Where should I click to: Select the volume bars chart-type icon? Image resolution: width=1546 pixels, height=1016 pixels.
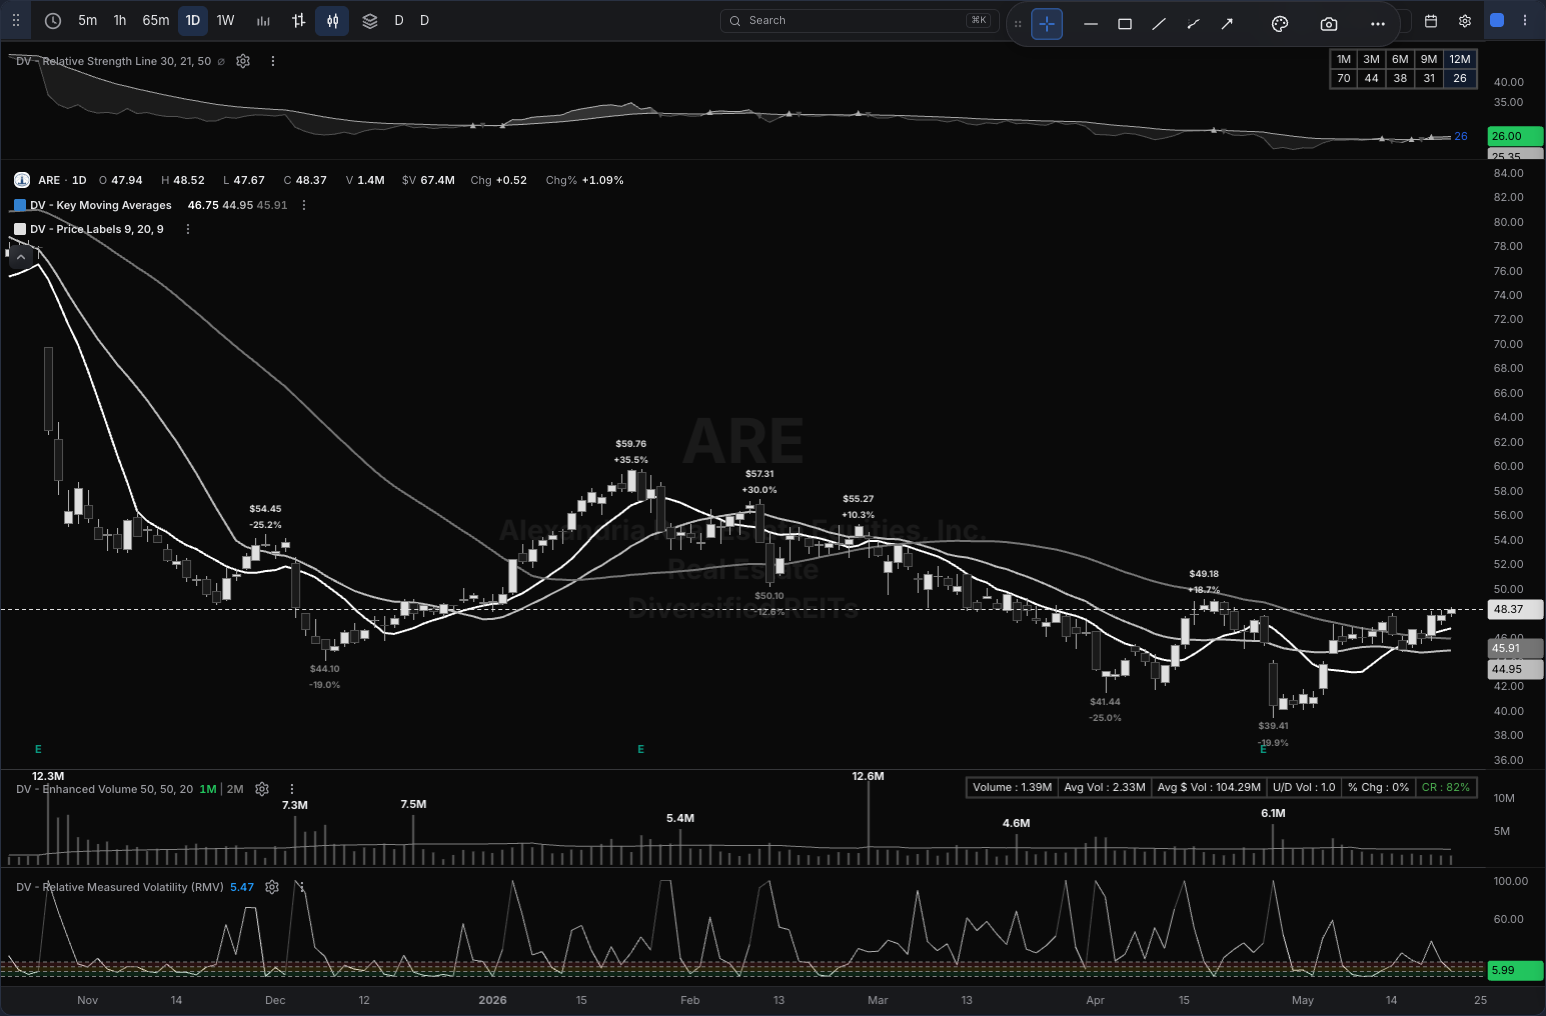(x=264, y=20)
